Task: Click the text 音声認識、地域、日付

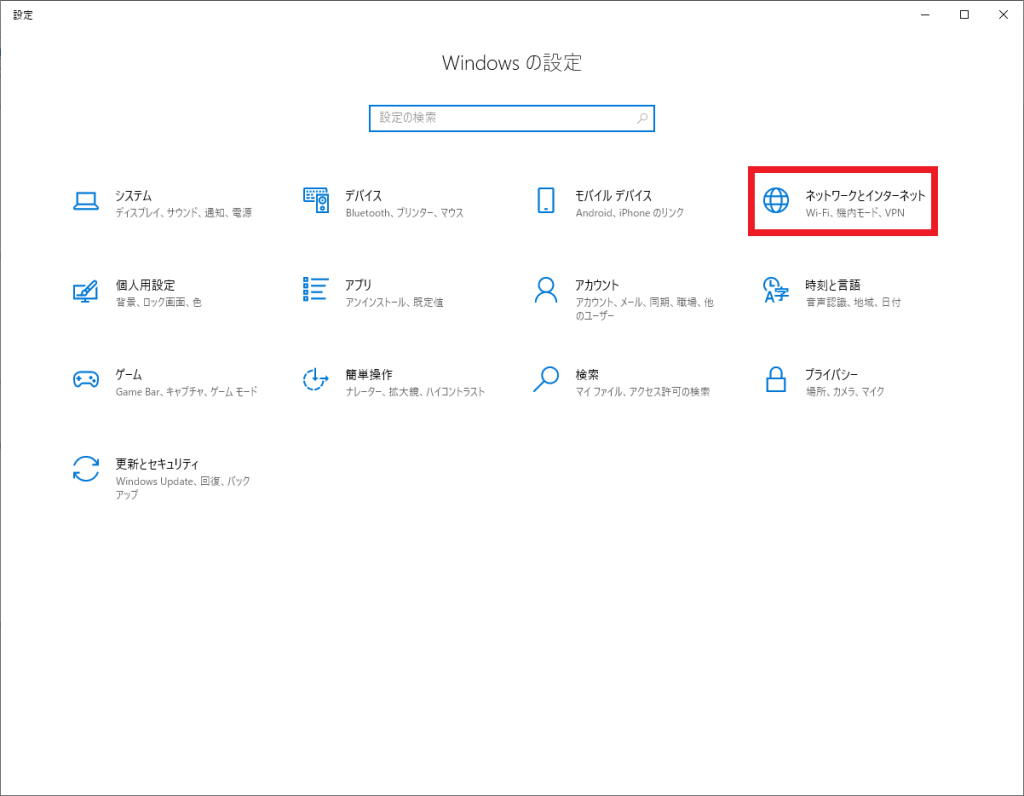Action: [853, 302]
